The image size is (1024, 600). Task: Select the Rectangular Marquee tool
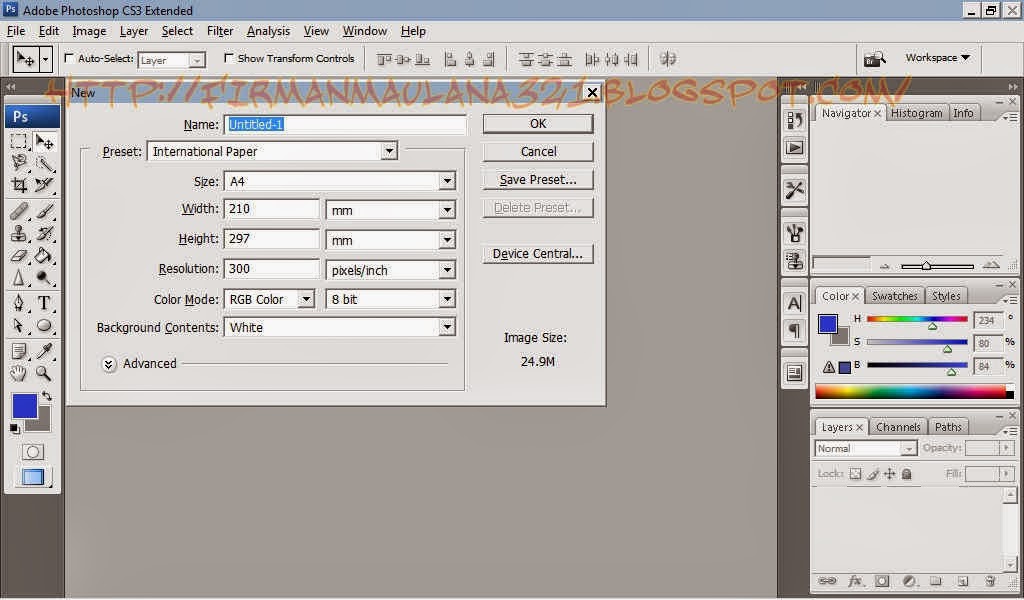[x=19, y=141]
